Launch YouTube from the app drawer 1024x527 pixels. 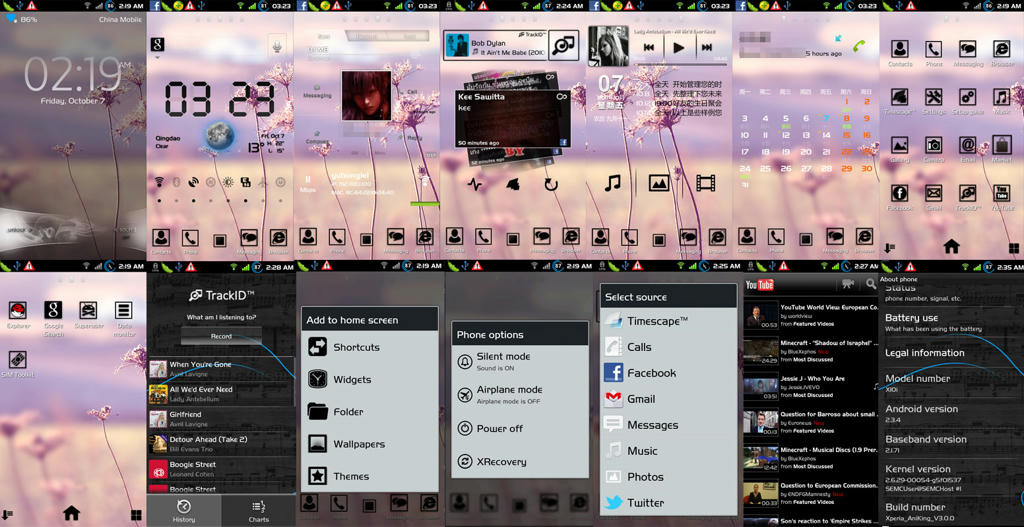(1001, 193)
